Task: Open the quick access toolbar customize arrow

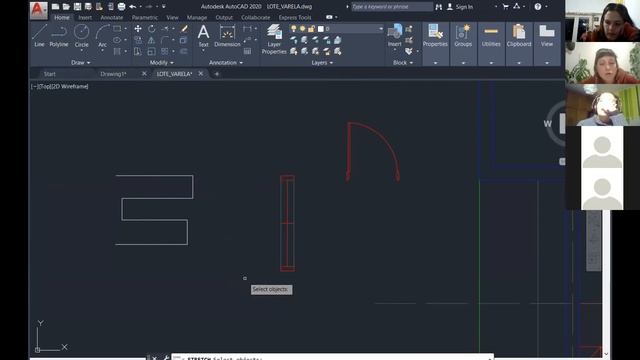Action: [164, 7]
